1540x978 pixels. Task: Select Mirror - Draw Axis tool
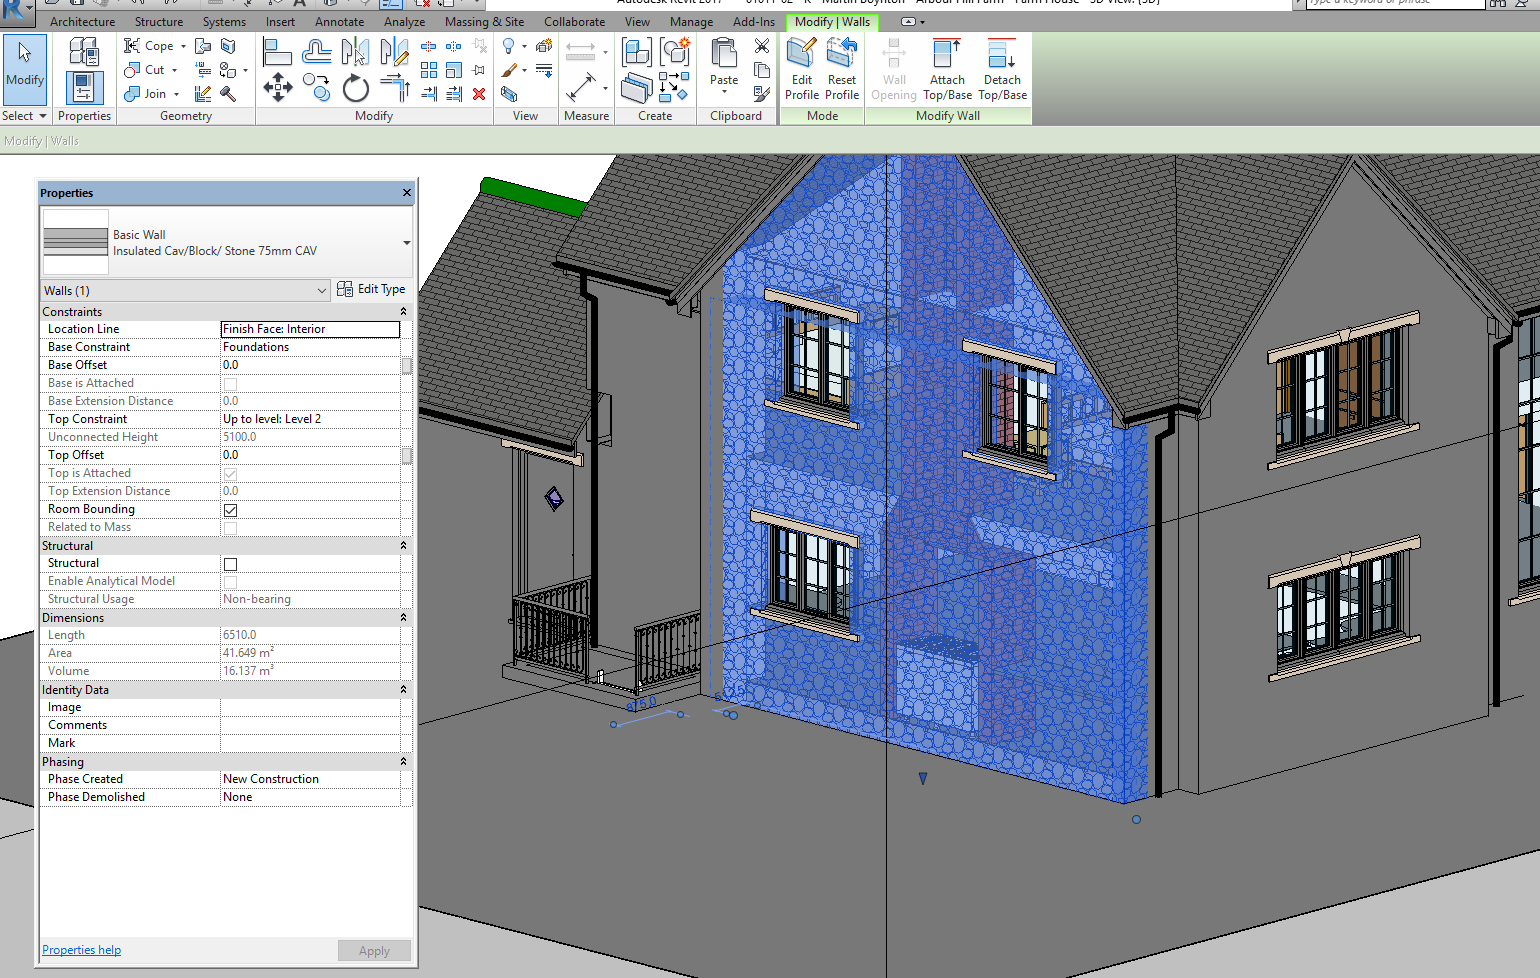(394, 51)
